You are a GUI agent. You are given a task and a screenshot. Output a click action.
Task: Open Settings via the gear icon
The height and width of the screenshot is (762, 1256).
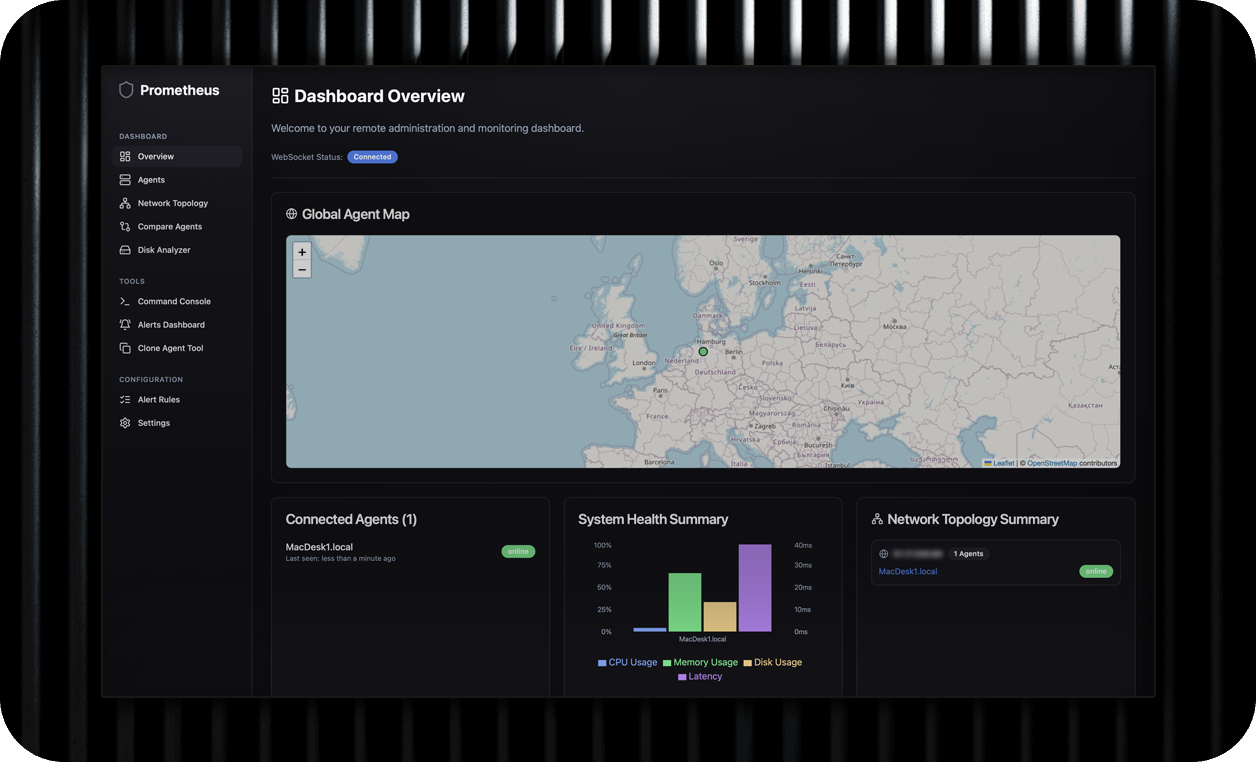point(124,422)
